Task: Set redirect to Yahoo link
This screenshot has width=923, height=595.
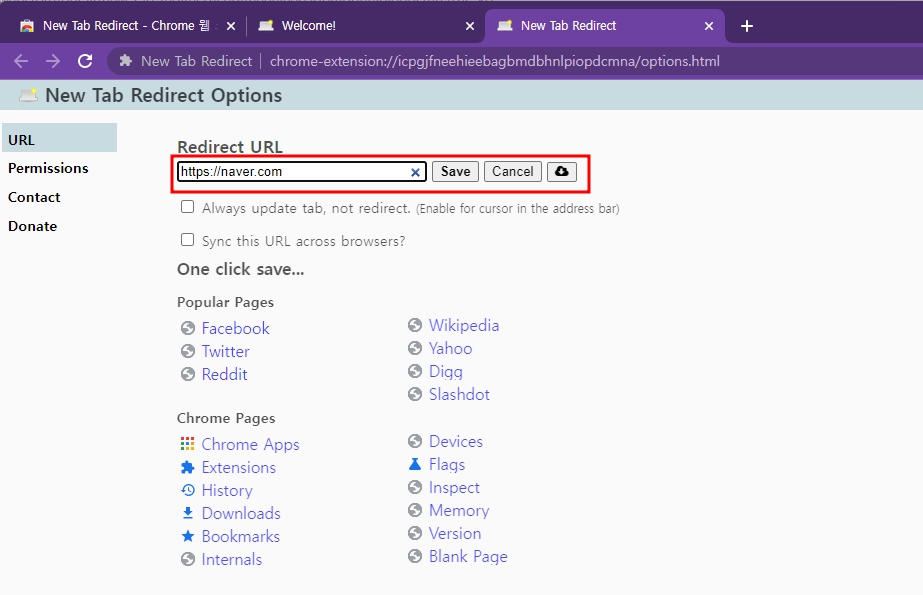Action: click(450, 348)
